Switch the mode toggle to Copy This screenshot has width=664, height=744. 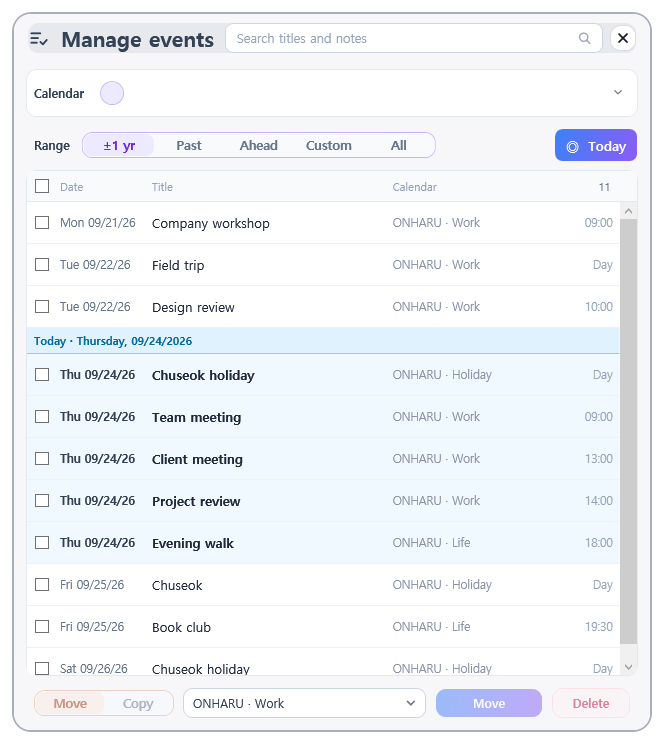138,703
